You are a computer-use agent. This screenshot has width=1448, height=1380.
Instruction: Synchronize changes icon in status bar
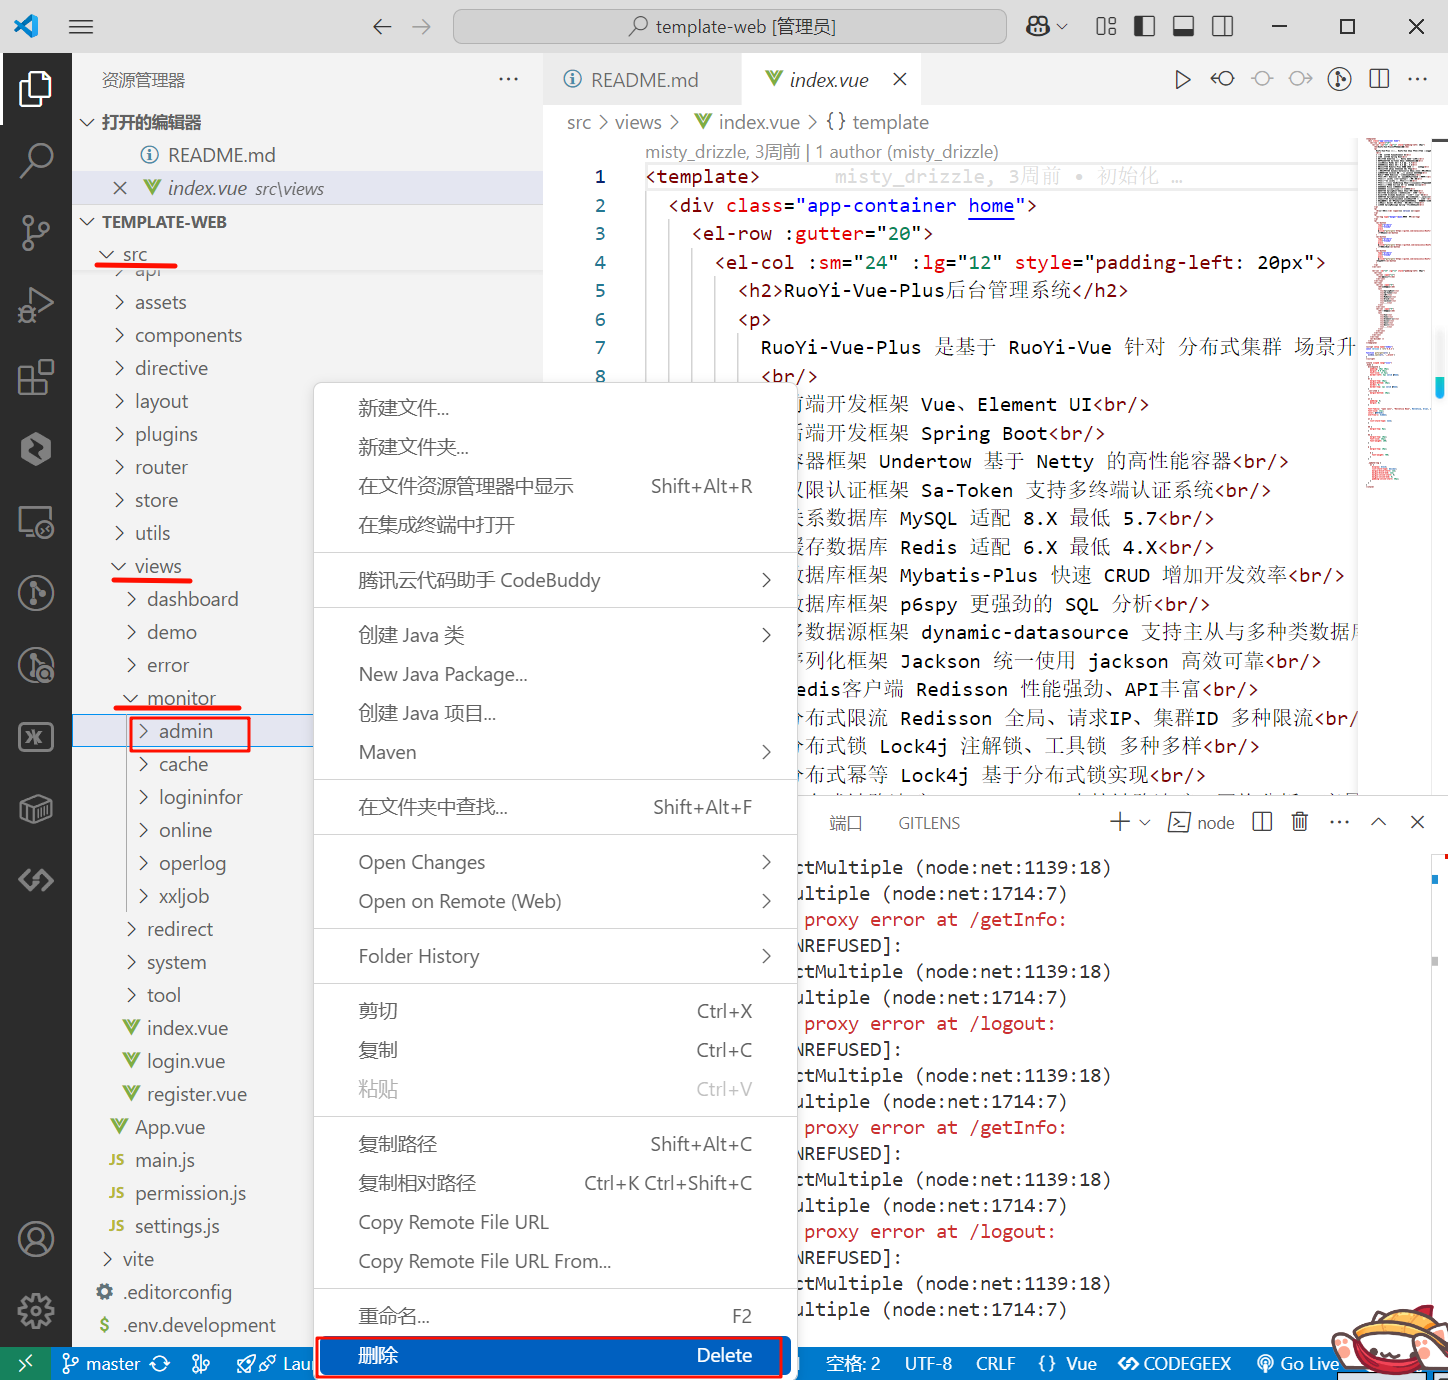tap(160, 1363)
